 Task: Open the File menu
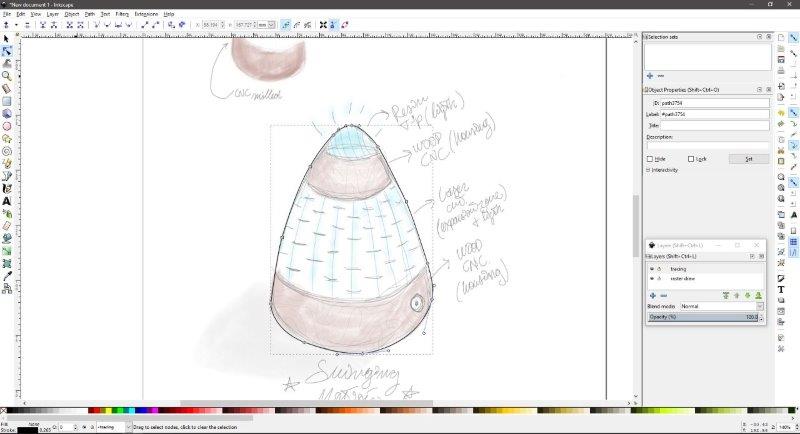point(7,14)
